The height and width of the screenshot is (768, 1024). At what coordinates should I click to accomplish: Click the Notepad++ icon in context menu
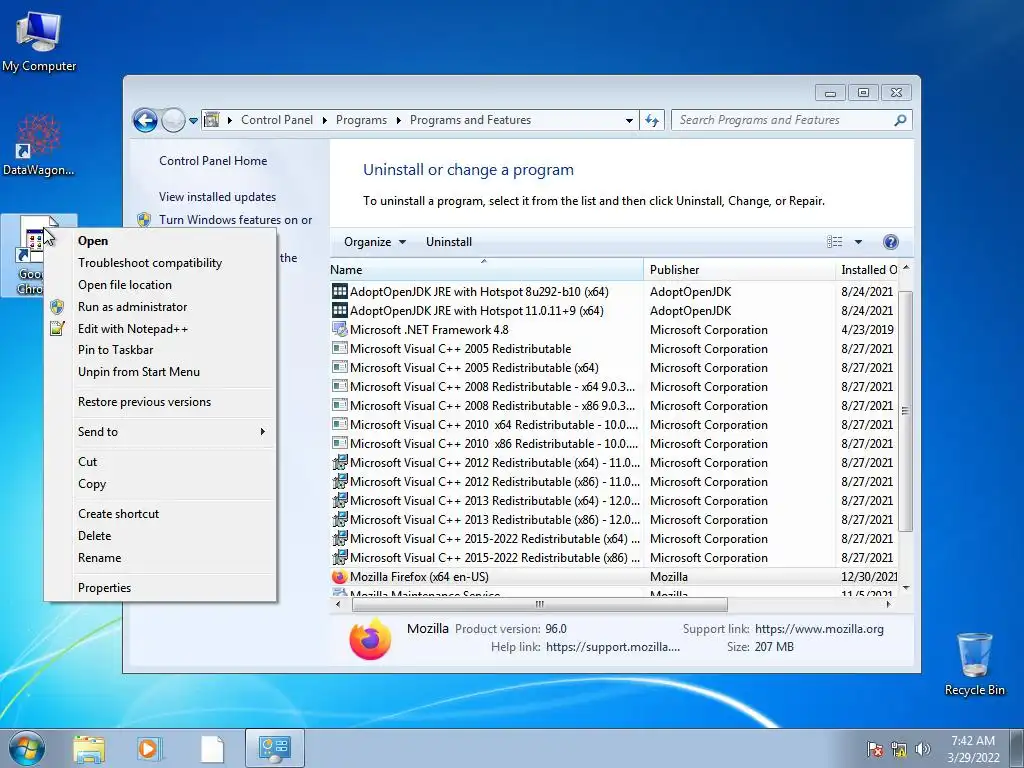pos(57,328)
